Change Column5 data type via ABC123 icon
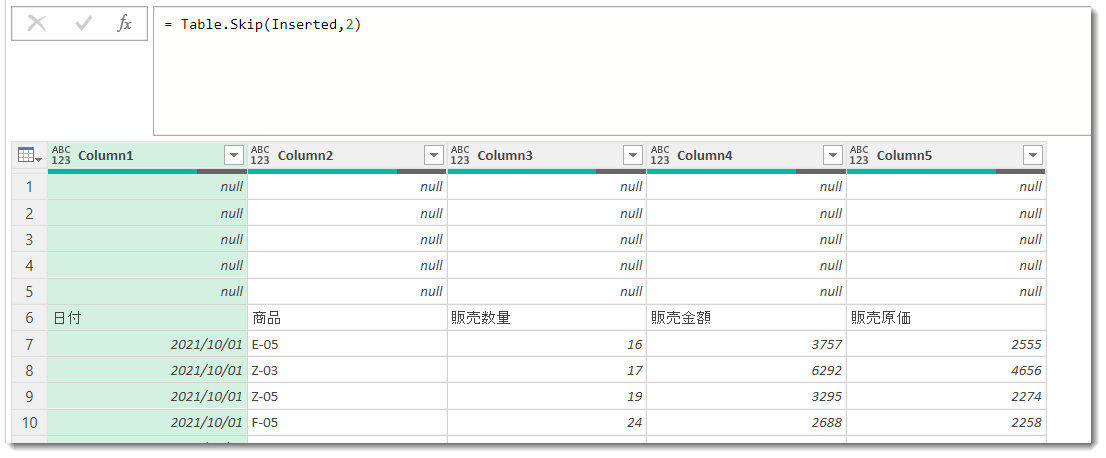 point(858,155)
